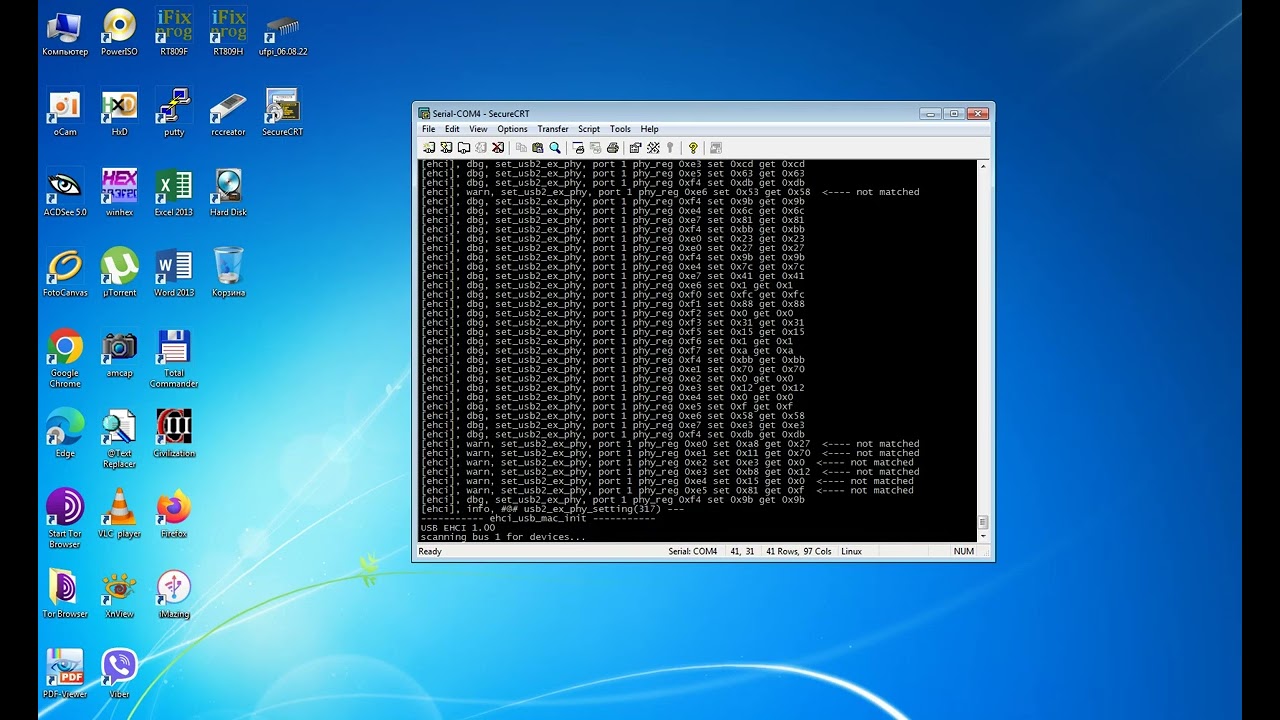Click the "ehci_usb_mac_init" terminal line
The width and height of the screenshot is (1280, 720).
click(538, 518)
